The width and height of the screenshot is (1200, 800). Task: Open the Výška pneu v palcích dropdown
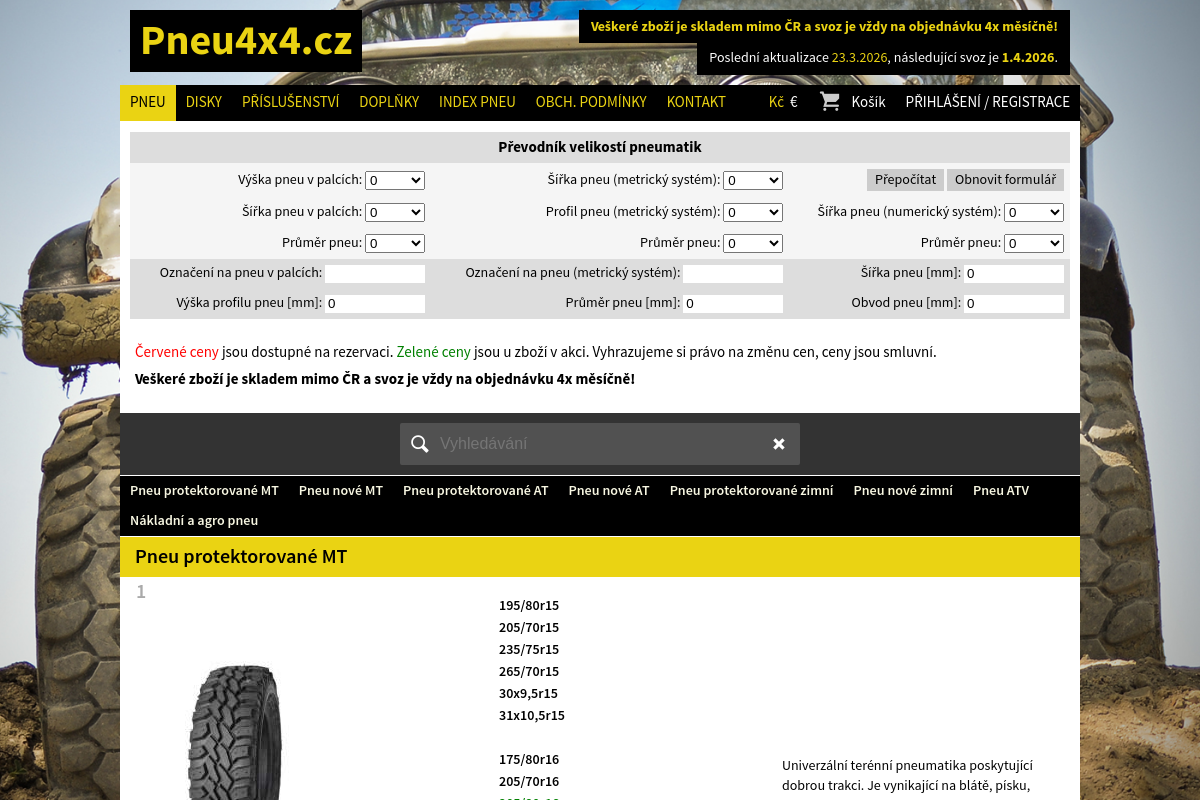point(394,180)
